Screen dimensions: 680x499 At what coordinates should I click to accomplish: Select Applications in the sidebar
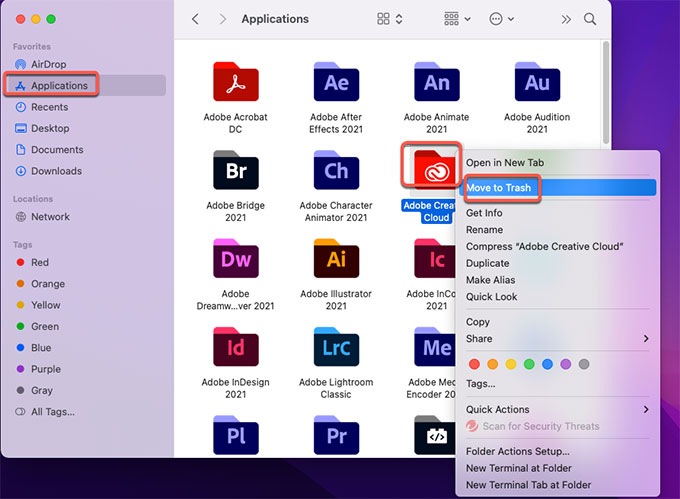point(85,85)
